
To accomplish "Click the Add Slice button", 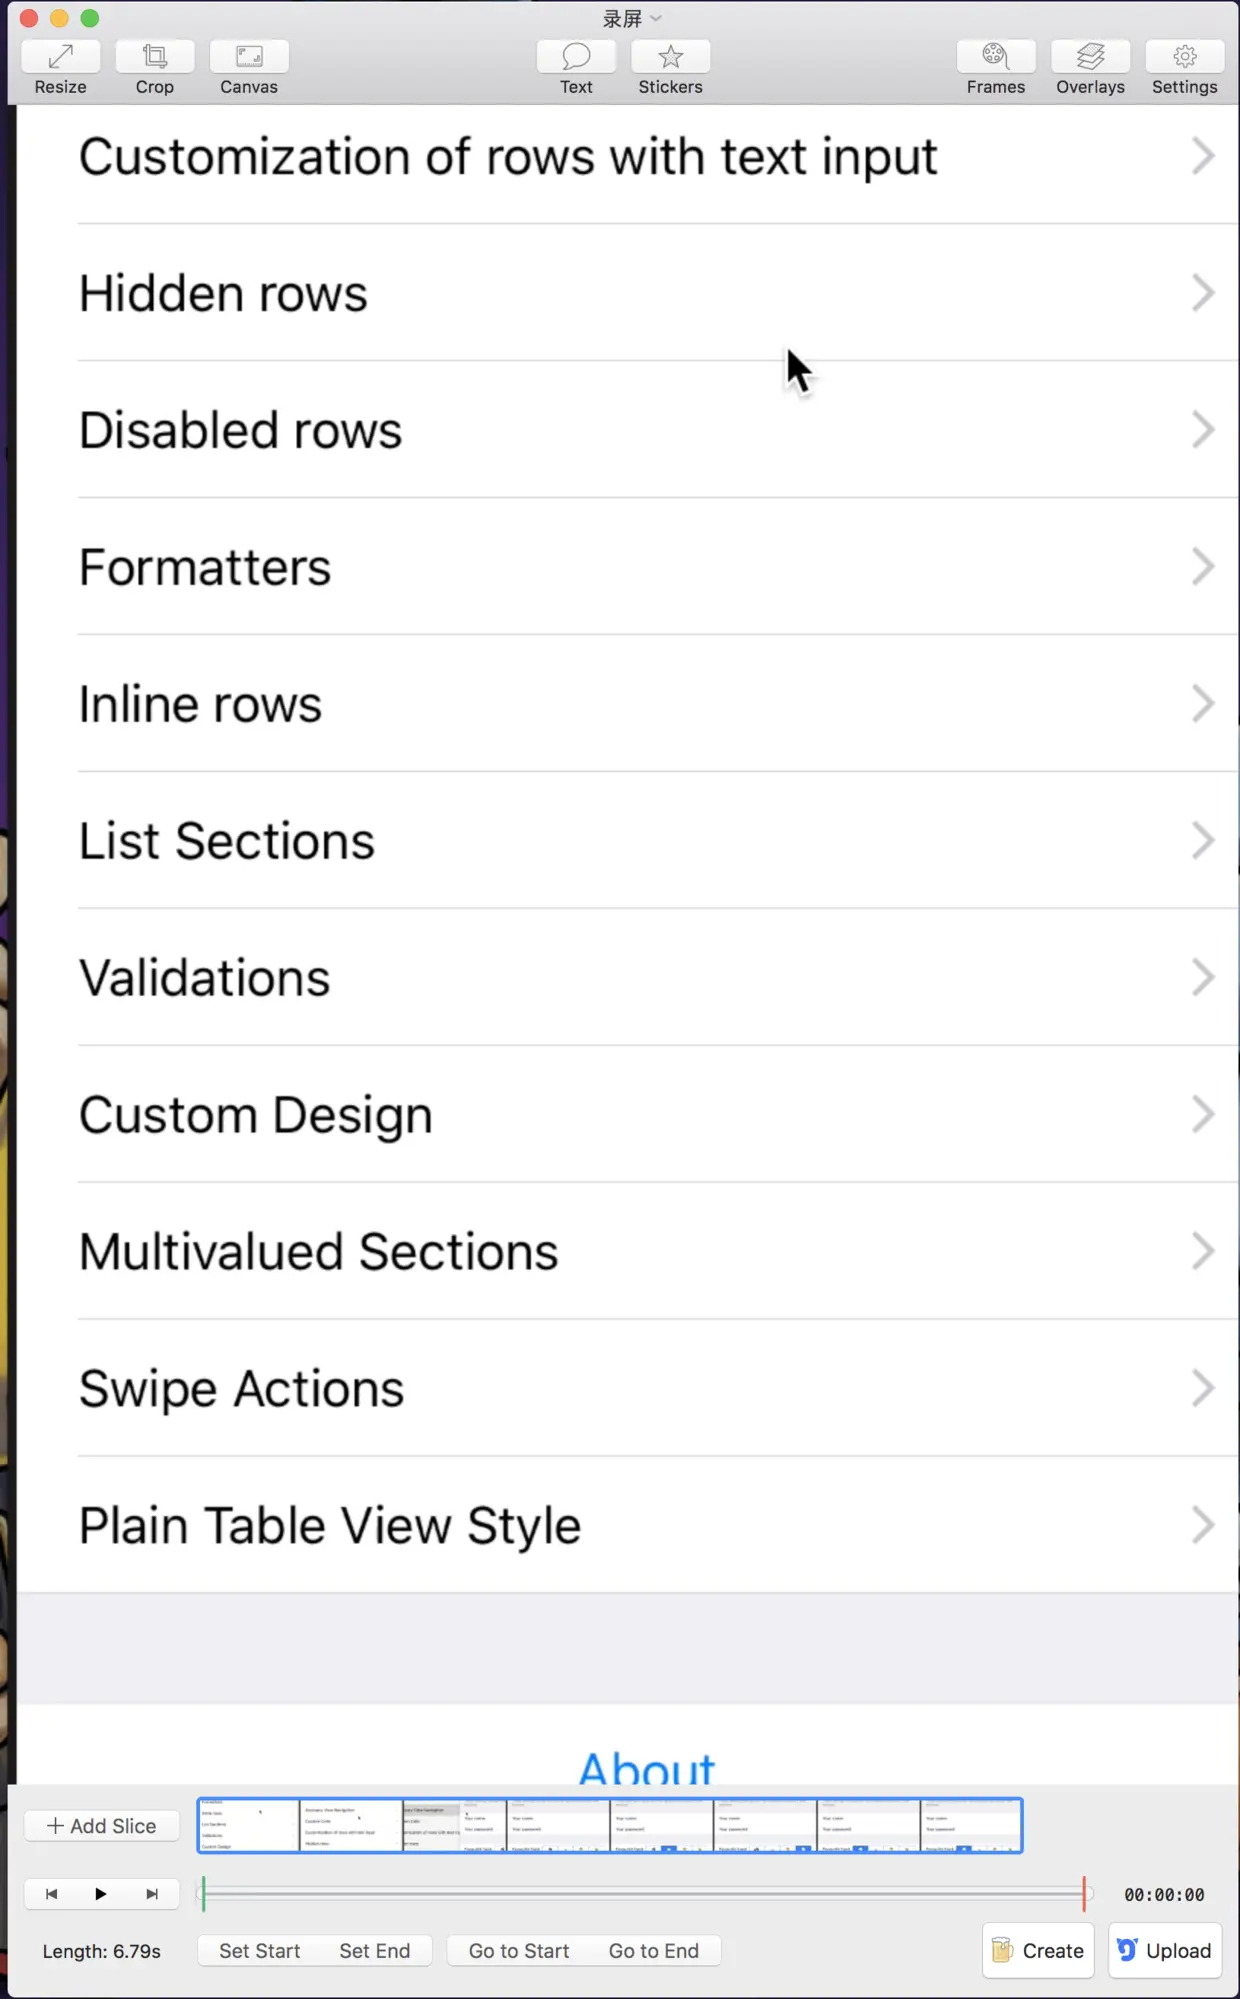I will tap(102, 1826).
